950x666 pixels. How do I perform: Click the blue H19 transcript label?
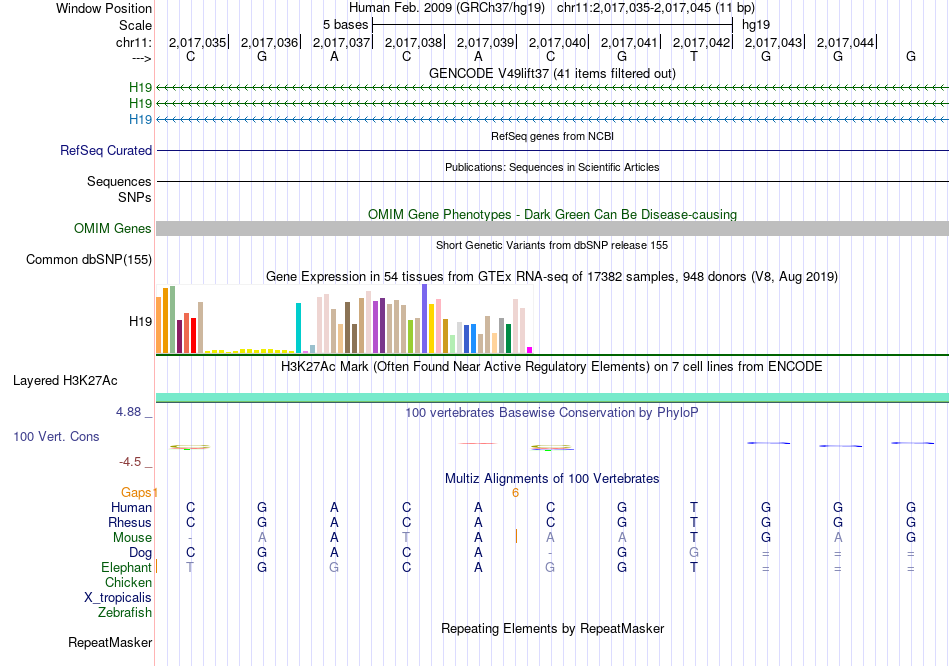click(x=141, y=119)
